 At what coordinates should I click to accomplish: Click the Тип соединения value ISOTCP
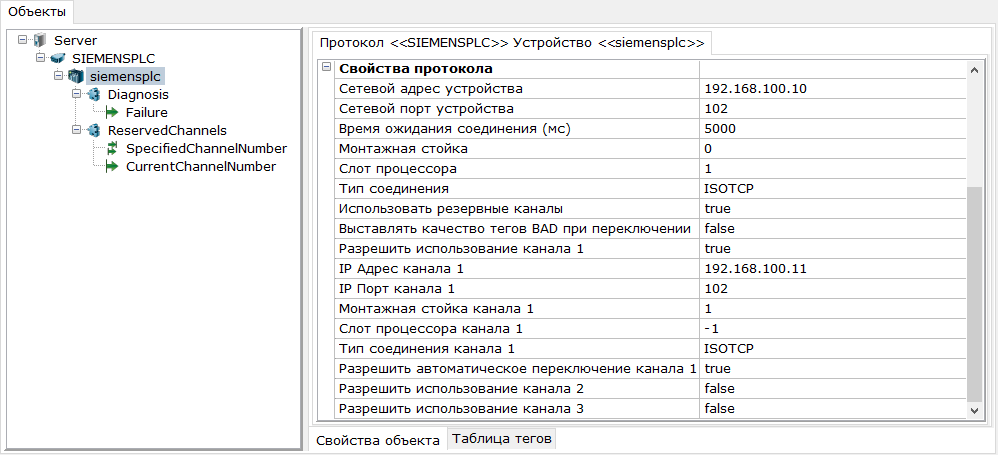pyautogui.click(x=832, y=188)
